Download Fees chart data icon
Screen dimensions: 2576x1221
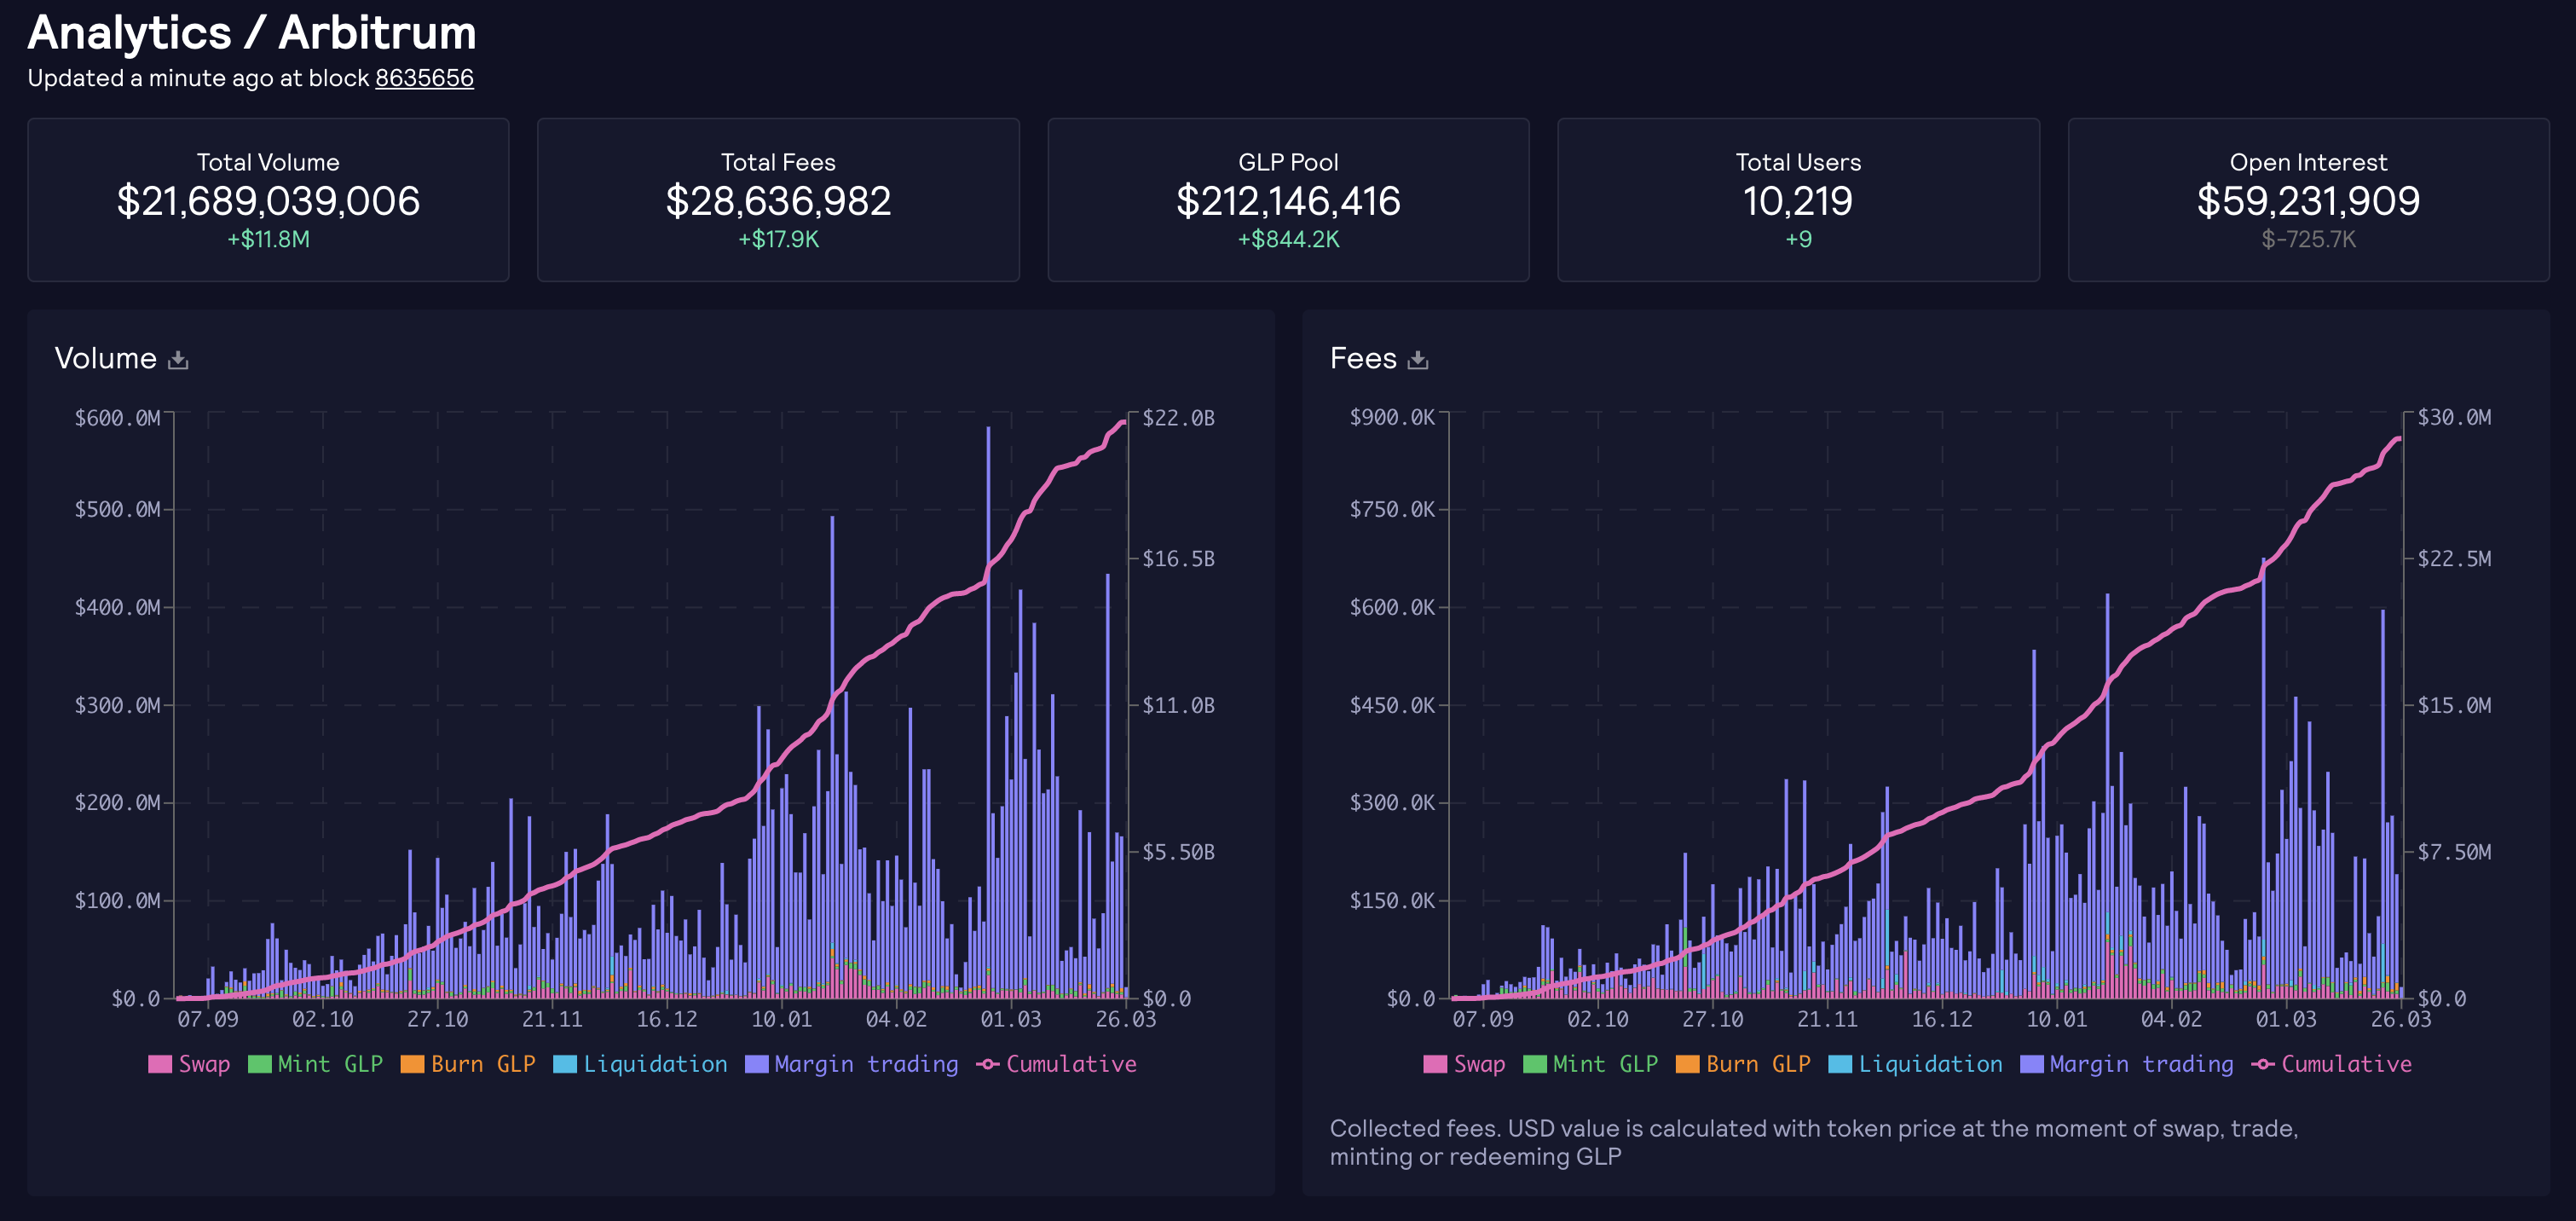[1417, 360]
